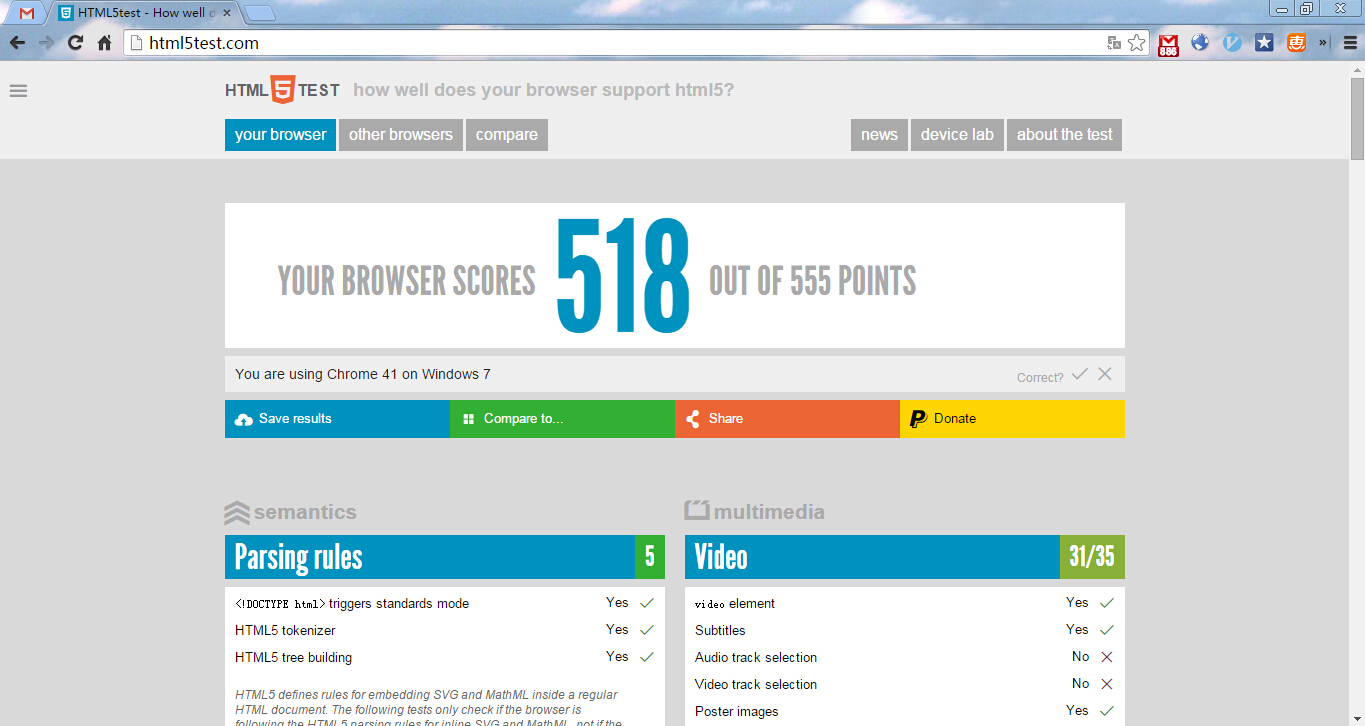Open the browser home page icon
1365x726 pixels.
coord(104,43)
